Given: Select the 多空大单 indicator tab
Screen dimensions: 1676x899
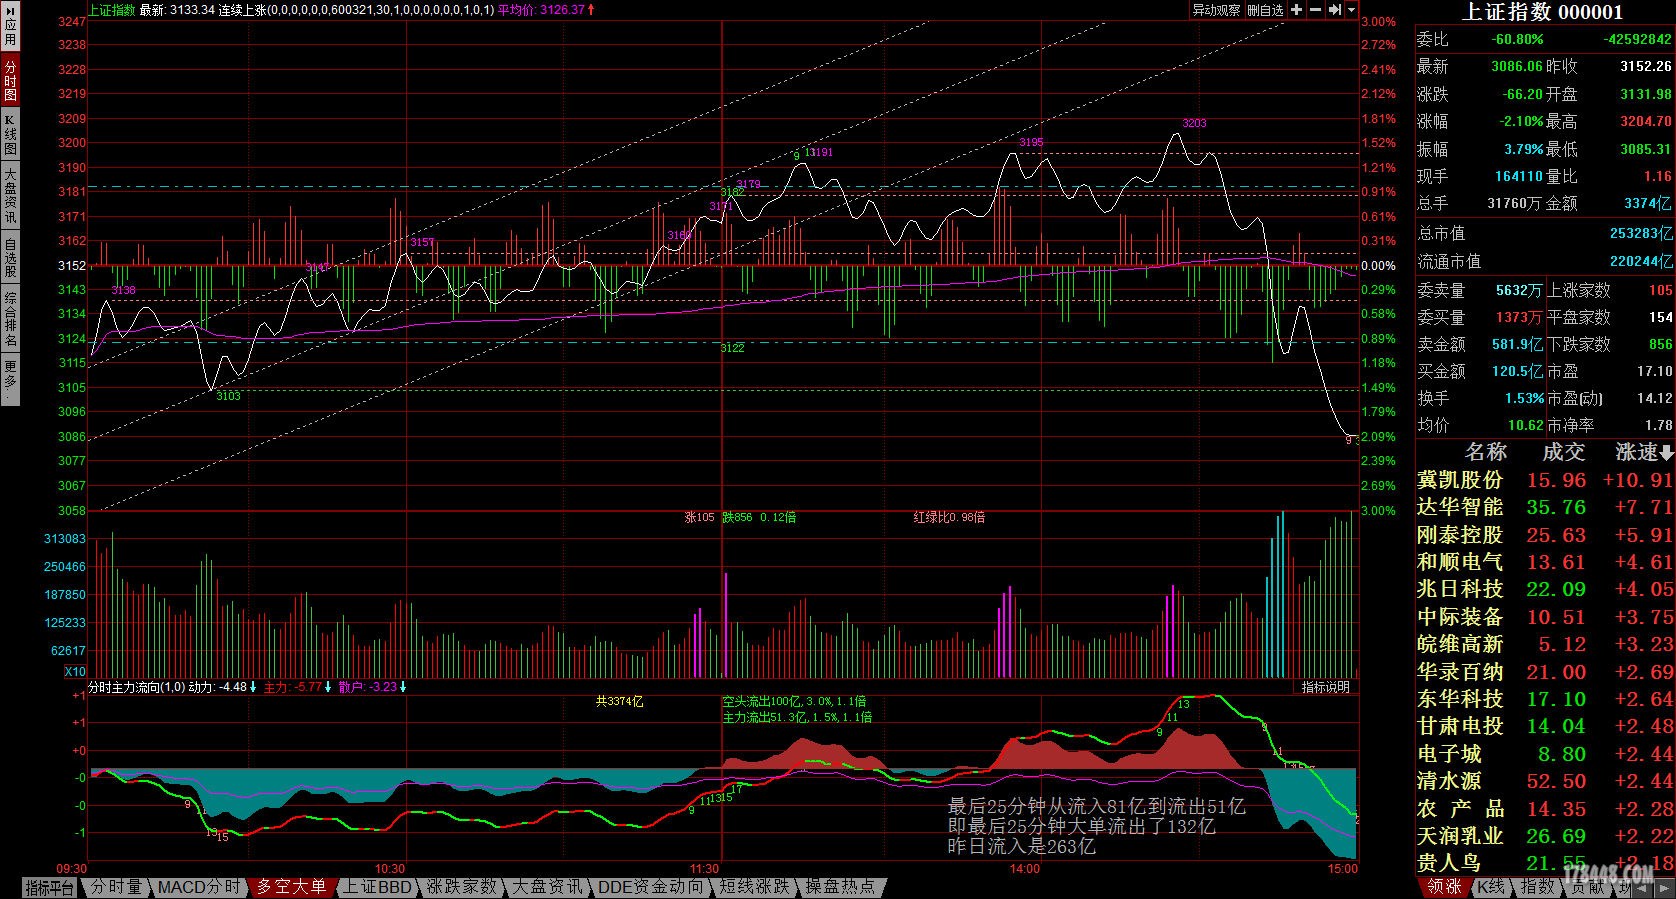Looking at the screenshot, I should [291, 887].
